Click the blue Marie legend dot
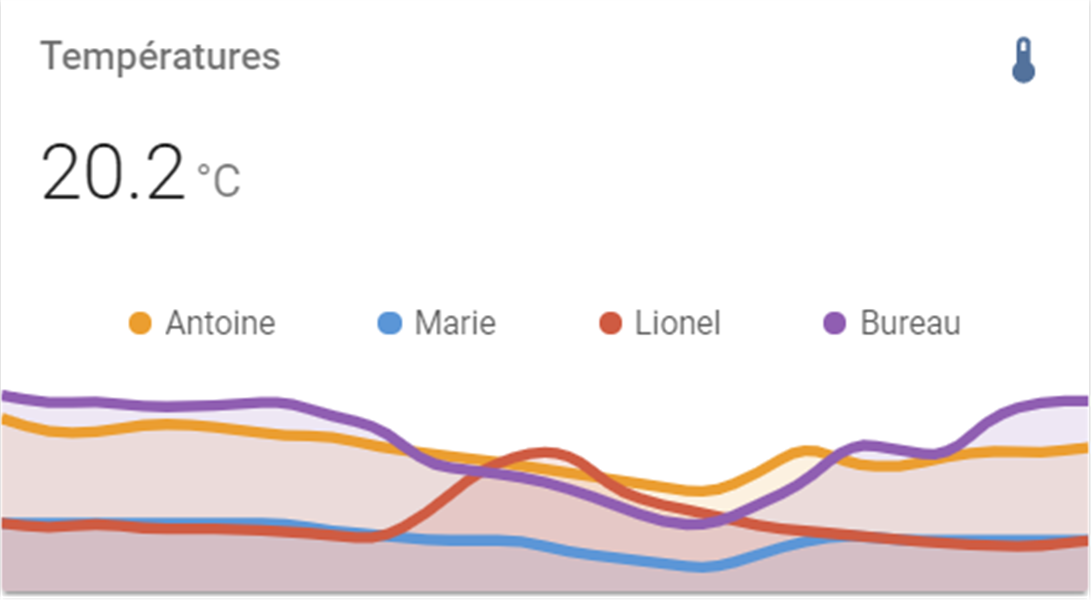This screenshot has width=1091, height=600. pos(389,323)
